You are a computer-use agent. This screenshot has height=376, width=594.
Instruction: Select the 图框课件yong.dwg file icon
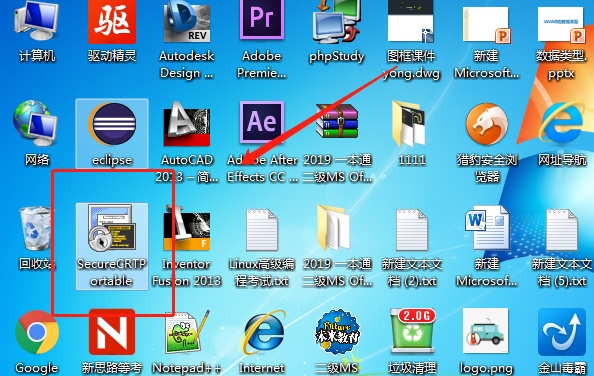click(411, 21)
